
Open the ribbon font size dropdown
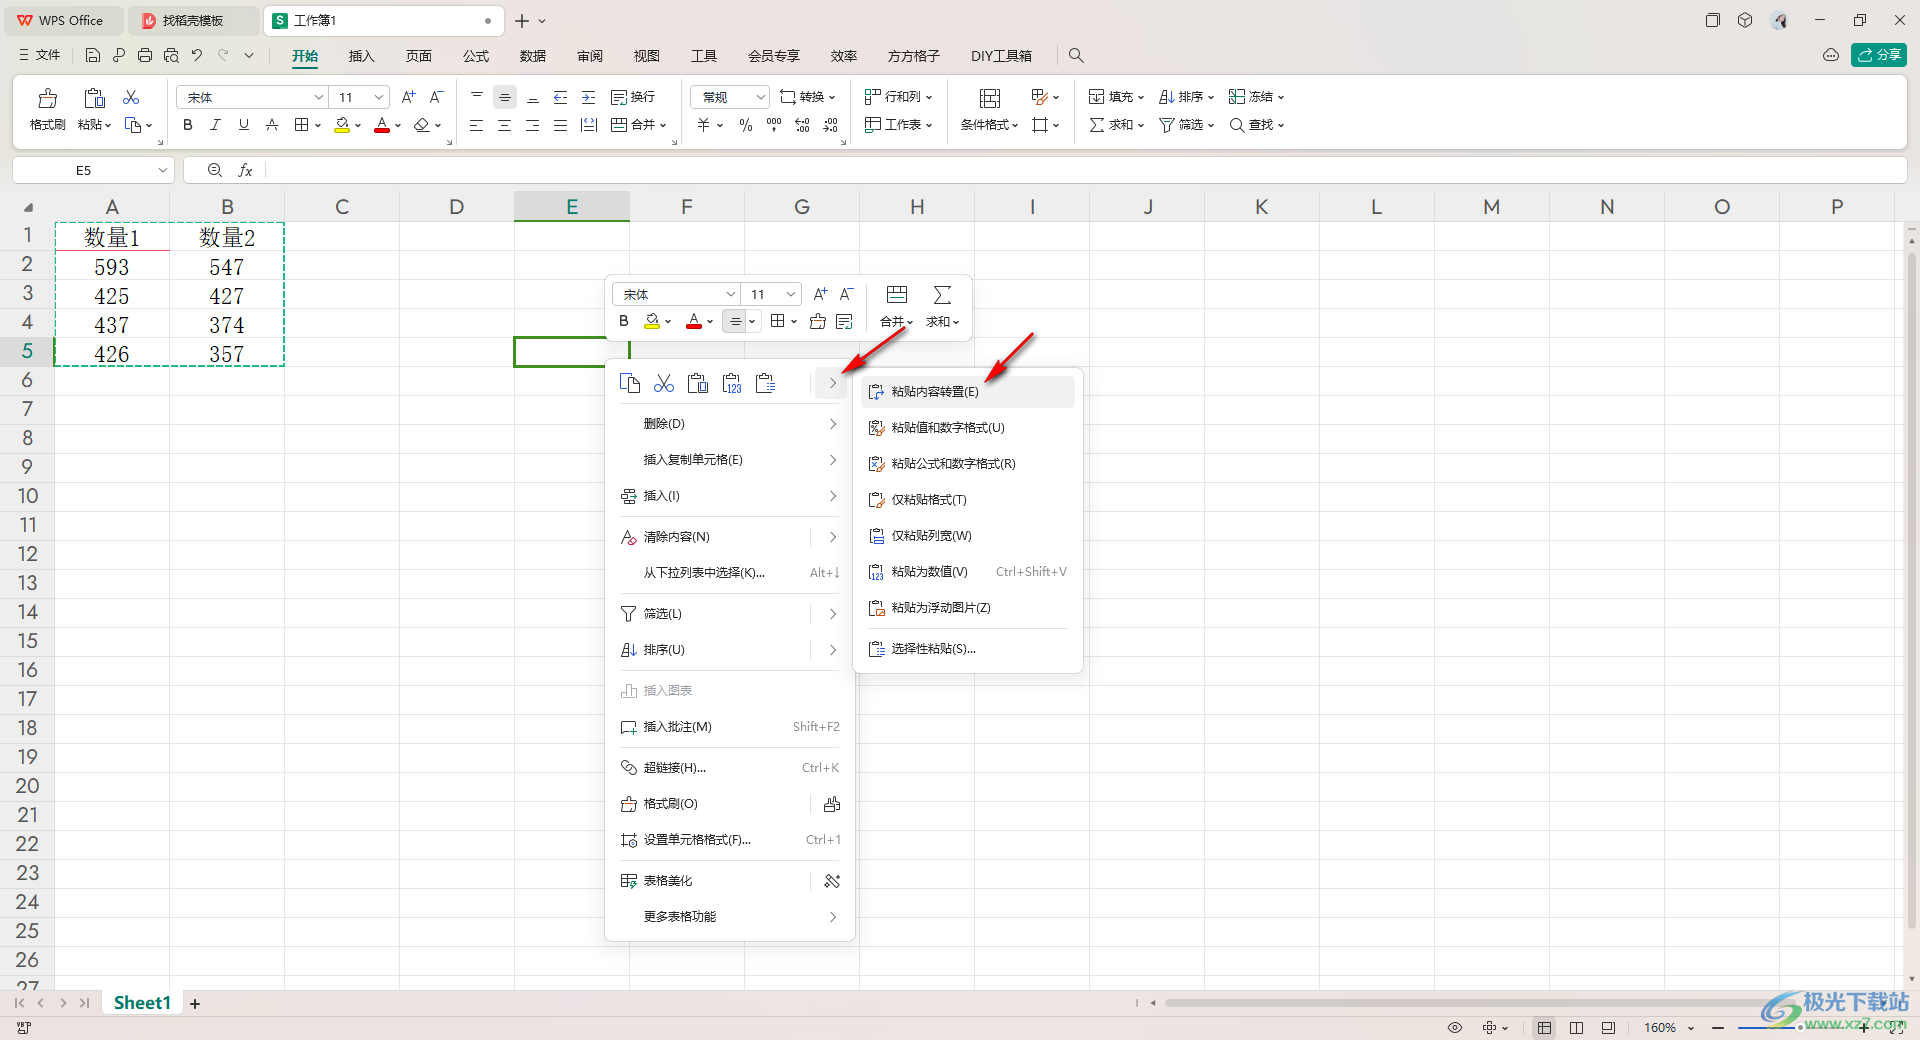tap(379, 97)
